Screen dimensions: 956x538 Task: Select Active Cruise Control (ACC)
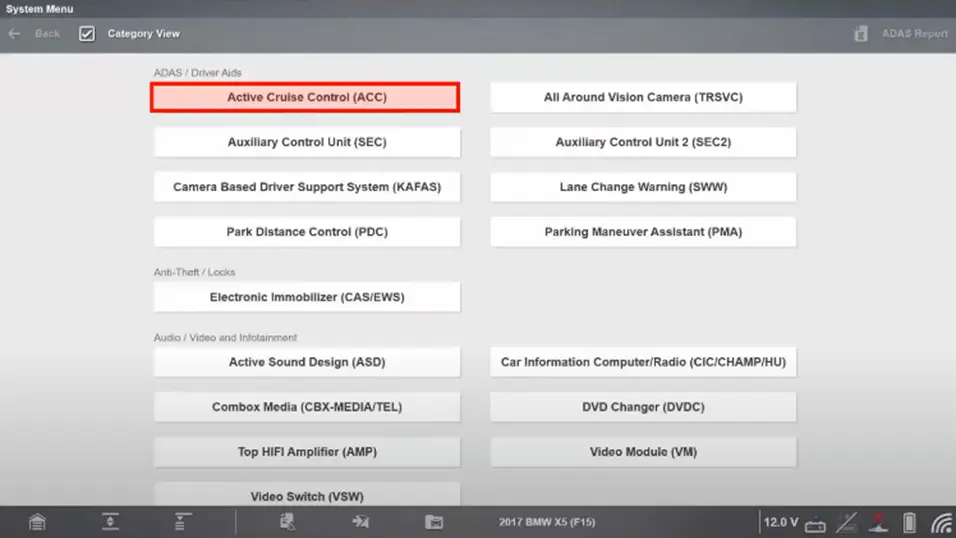306,98
